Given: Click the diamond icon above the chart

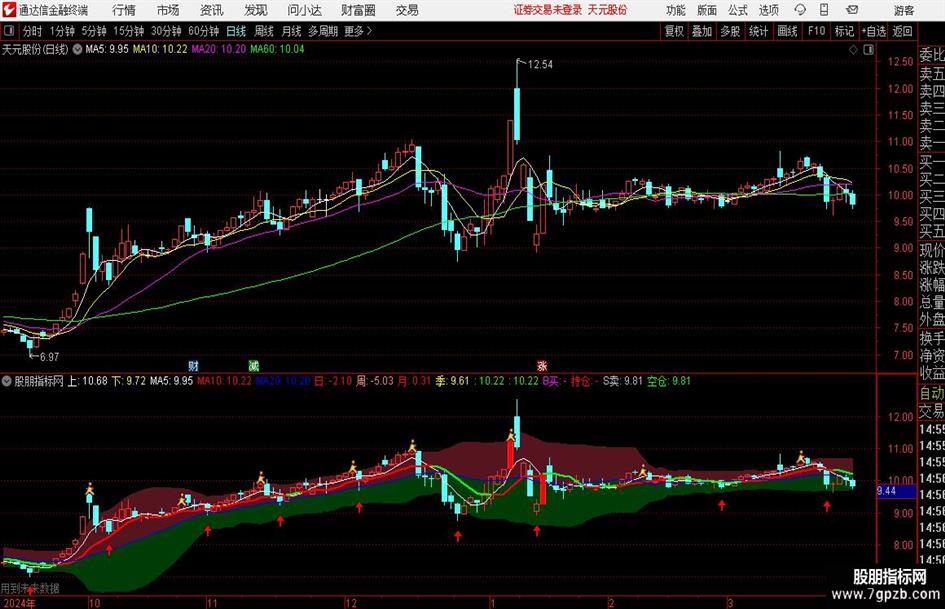Looking at the screenshot, I should click(x=853, y=49).
